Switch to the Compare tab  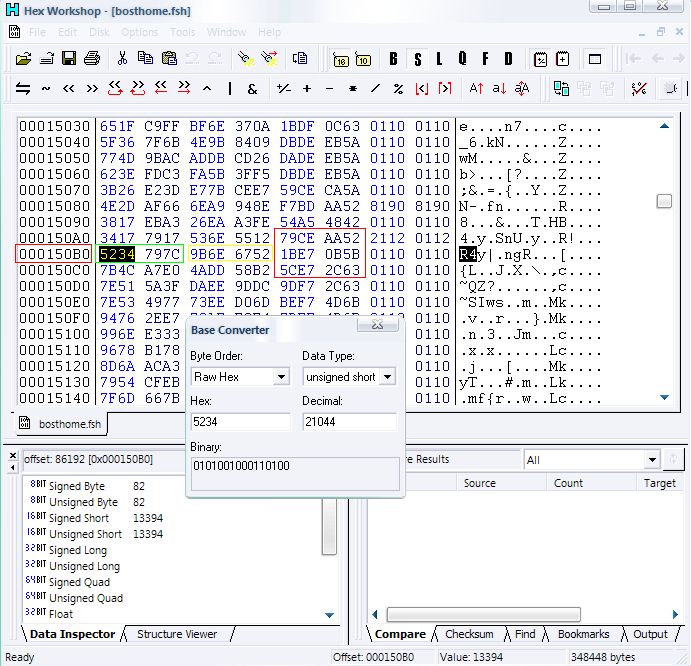[400, 634]
